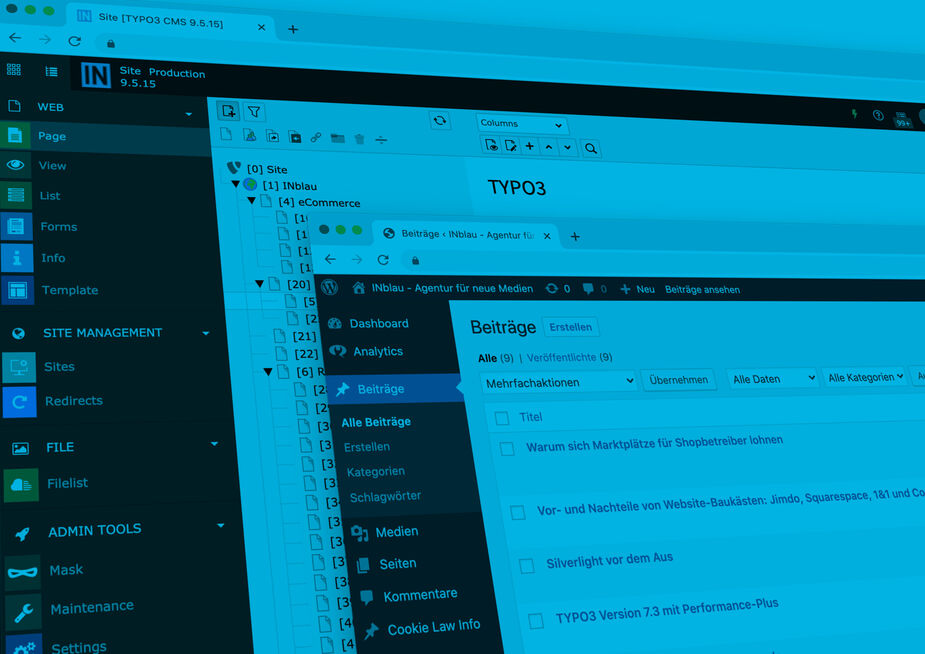
Task: Open Kategorien submenu under Beiträge
Action: point(376,472)
